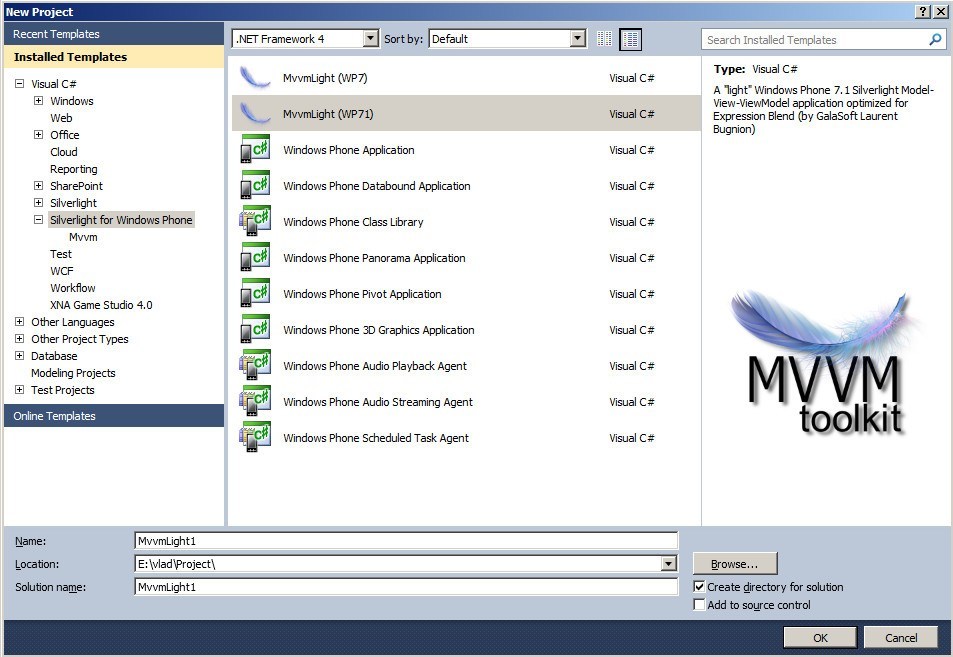This screenshot has width=953, height=657.
Task: Expand the Other Languages node
Action: (x=19, y=322)
